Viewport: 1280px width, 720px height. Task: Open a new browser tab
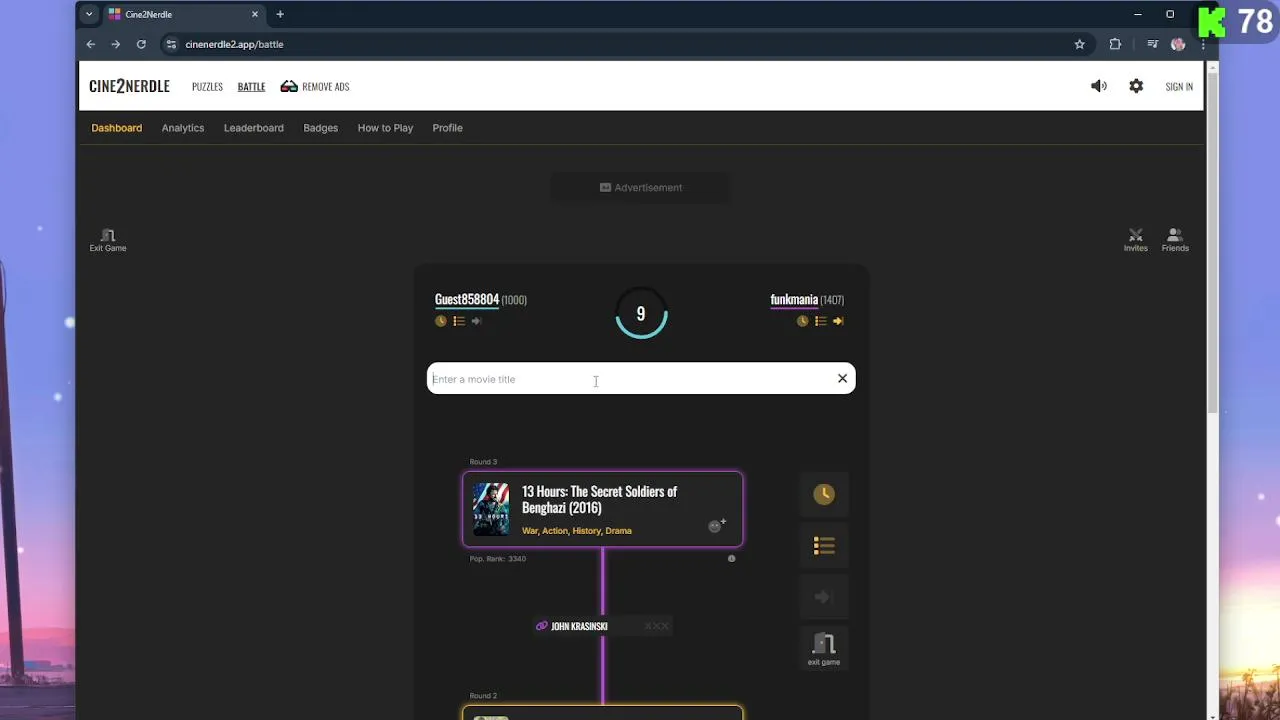[x=280, y=14]
